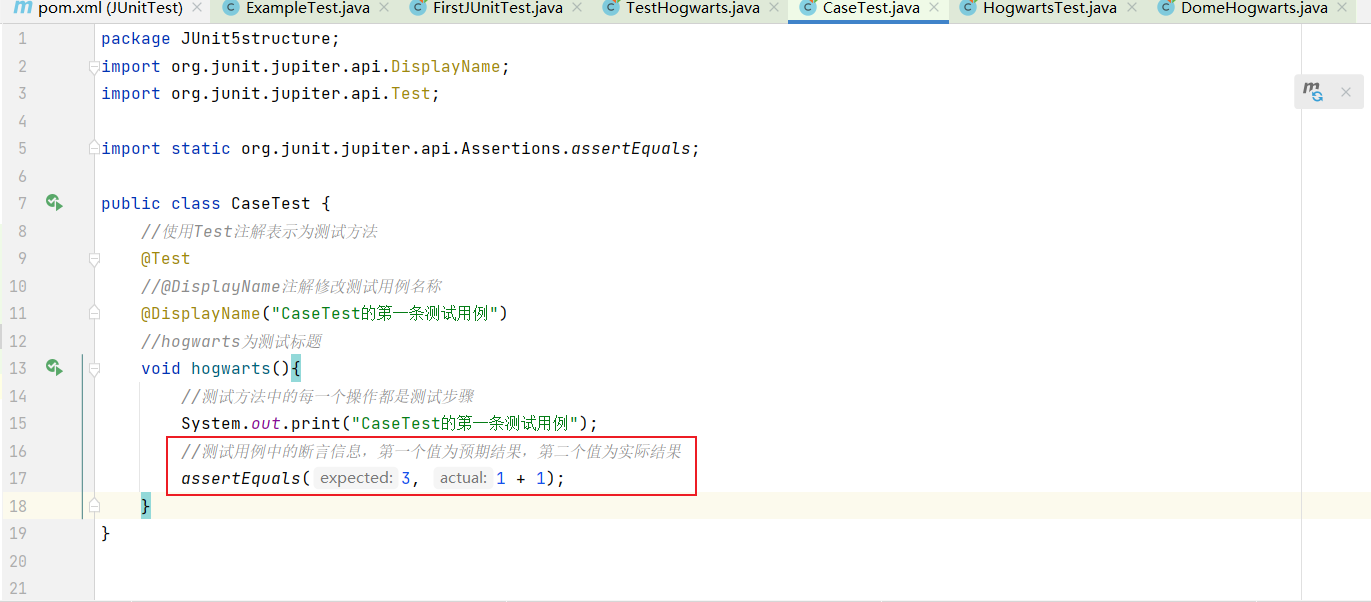Click the Maven load changes icon
The width and height of the screenshot is (1371, 602).
pos(1313,92)
